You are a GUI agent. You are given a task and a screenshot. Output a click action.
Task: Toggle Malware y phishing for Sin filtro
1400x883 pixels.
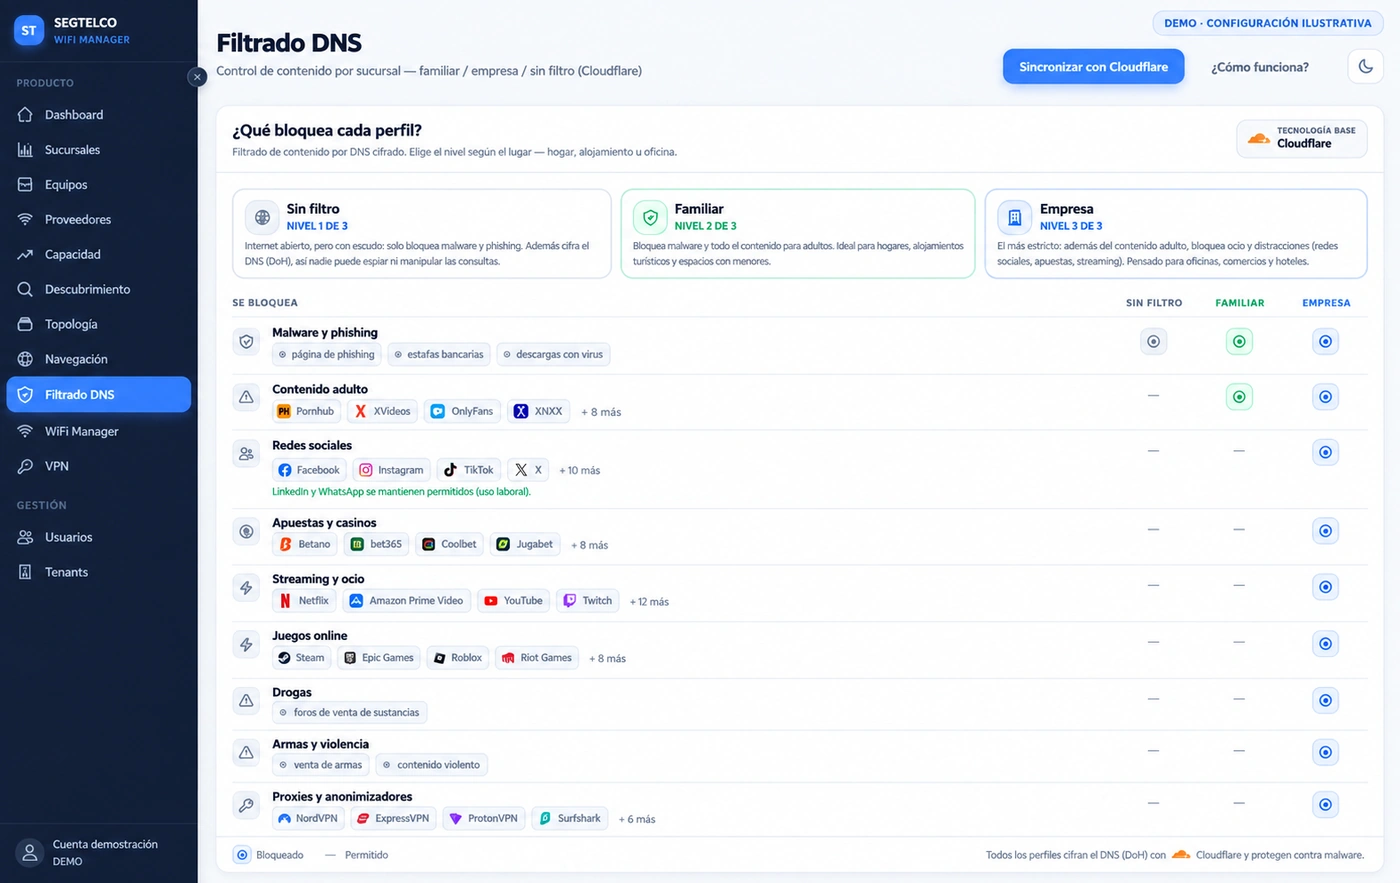point(1153,342)
